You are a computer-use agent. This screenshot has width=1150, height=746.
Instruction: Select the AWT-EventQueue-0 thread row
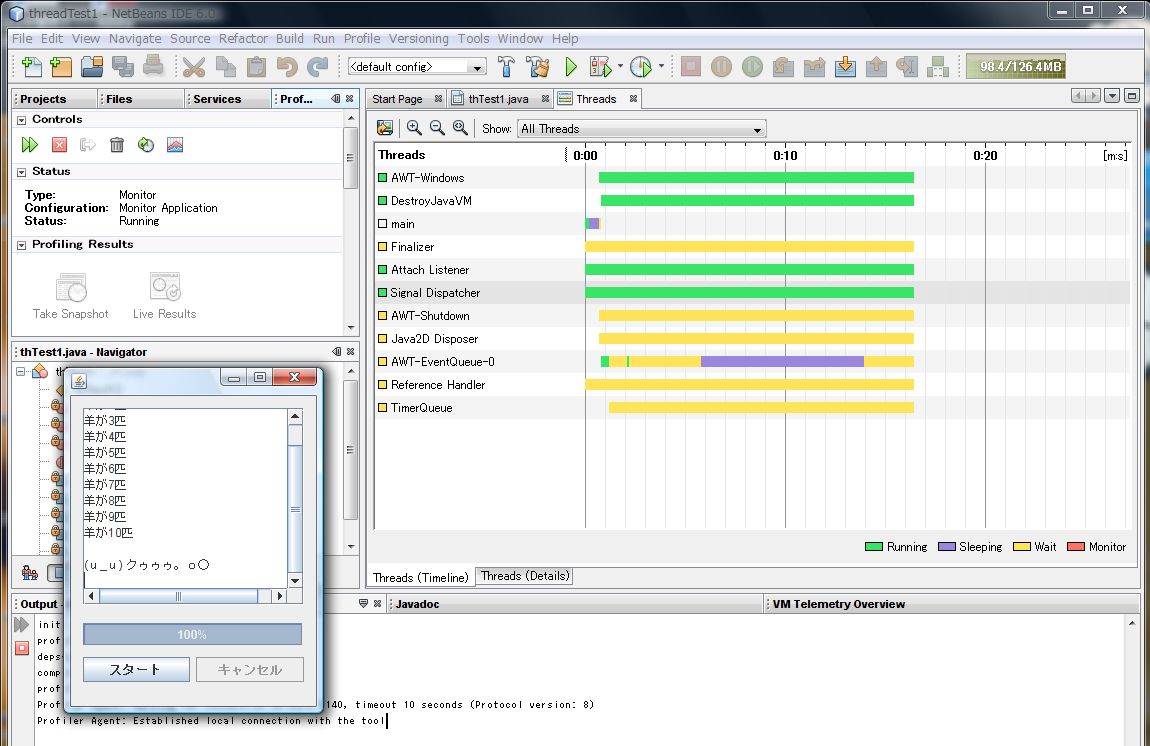(442, 362)
